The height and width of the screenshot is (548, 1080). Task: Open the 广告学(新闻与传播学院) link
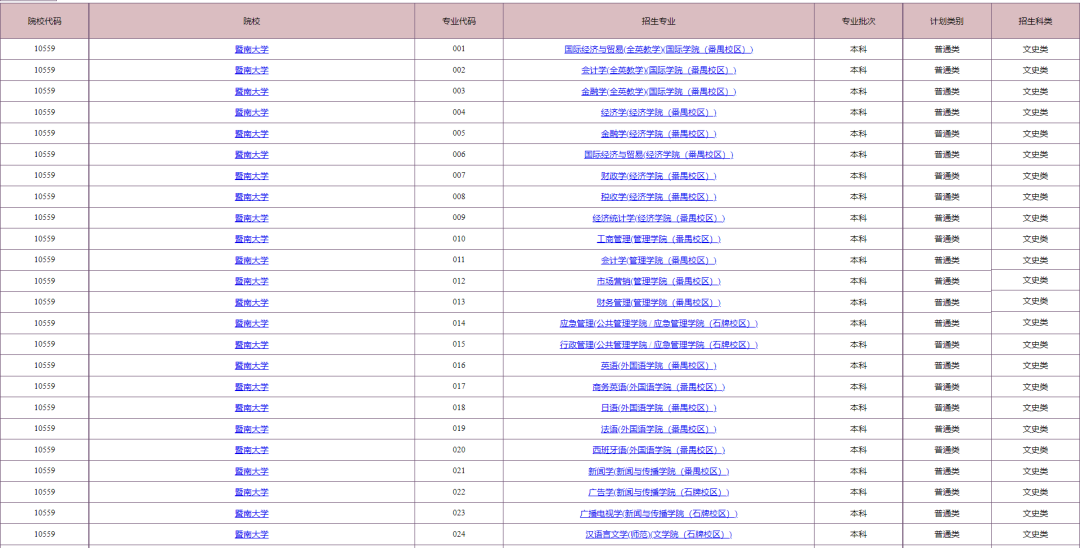(658, 492)
